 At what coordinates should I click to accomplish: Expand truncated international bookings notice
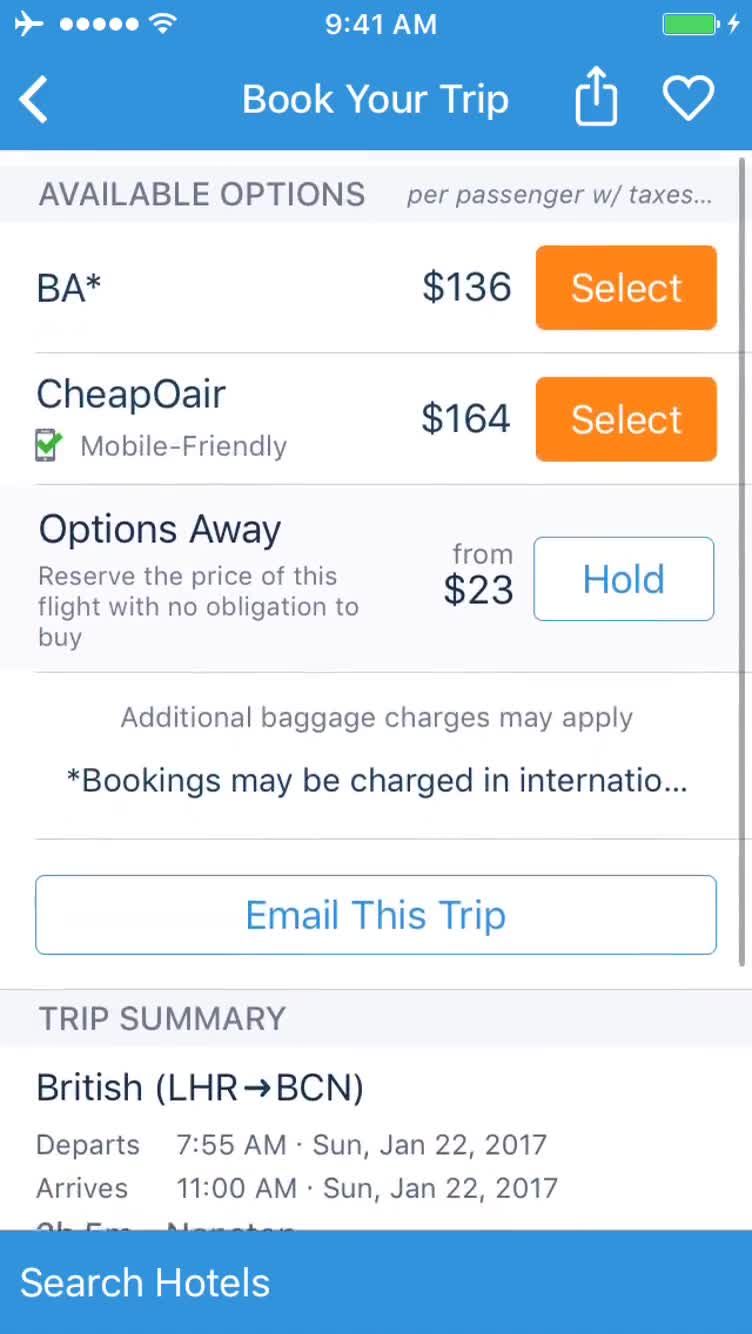click(x=376, y=781)
